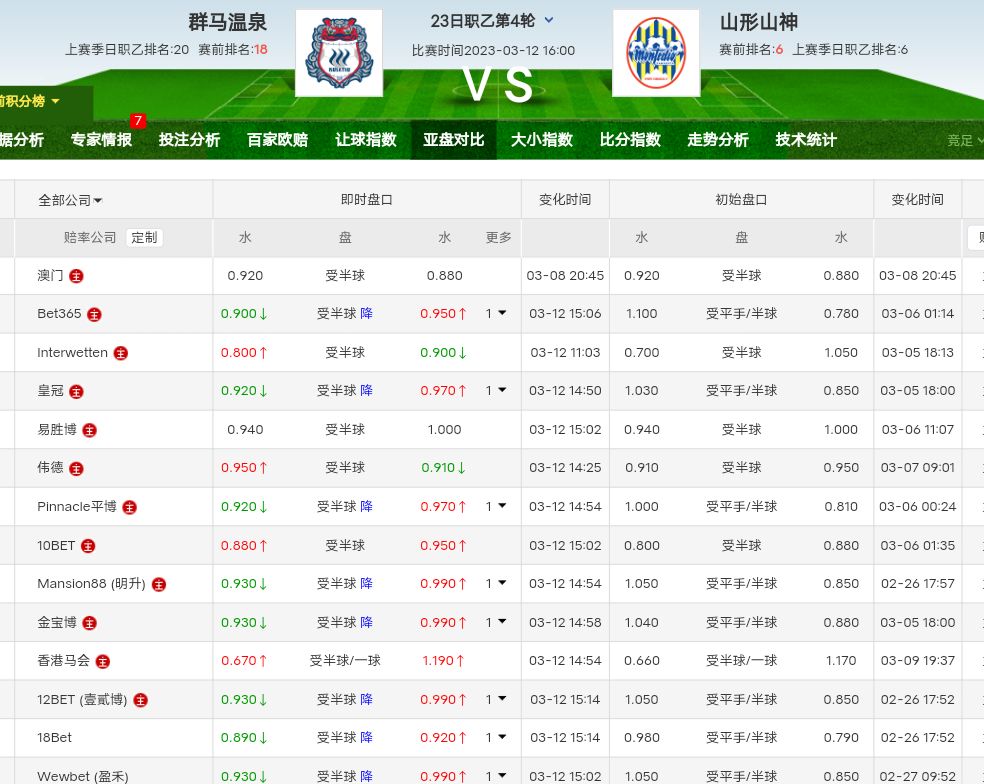Open the 专家情报 tab
This screenshot has height=784, width=984.
101,140
